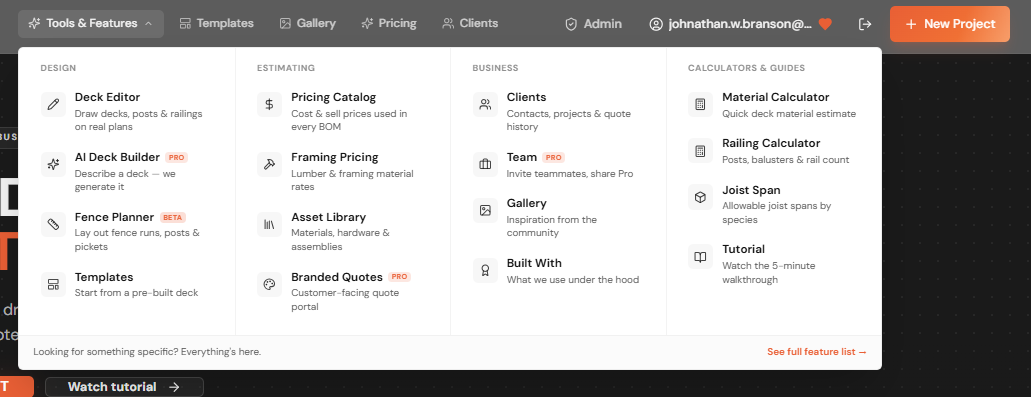Open Pricing in the top navigation bar
This screenshot has width=1031, height=397.
tap(389, 24)
